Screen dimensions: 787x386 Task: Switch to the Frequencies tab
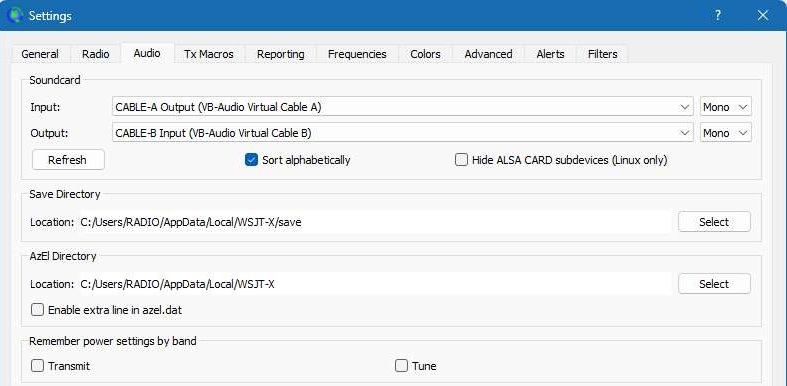357,54
